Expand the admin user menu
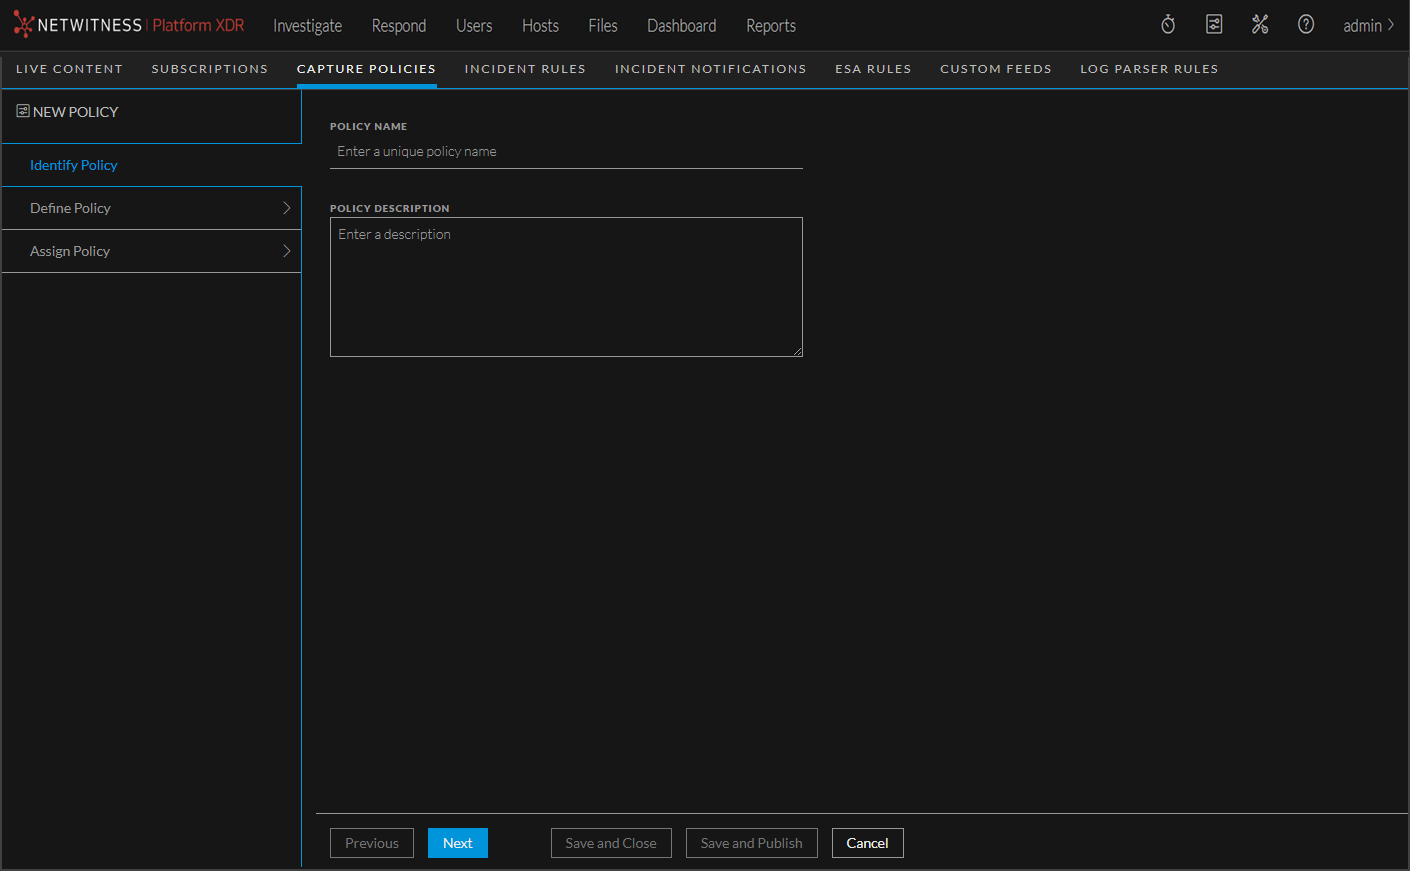Image resolution: width=1410 pixels, height=871 pixels. 1368,25
